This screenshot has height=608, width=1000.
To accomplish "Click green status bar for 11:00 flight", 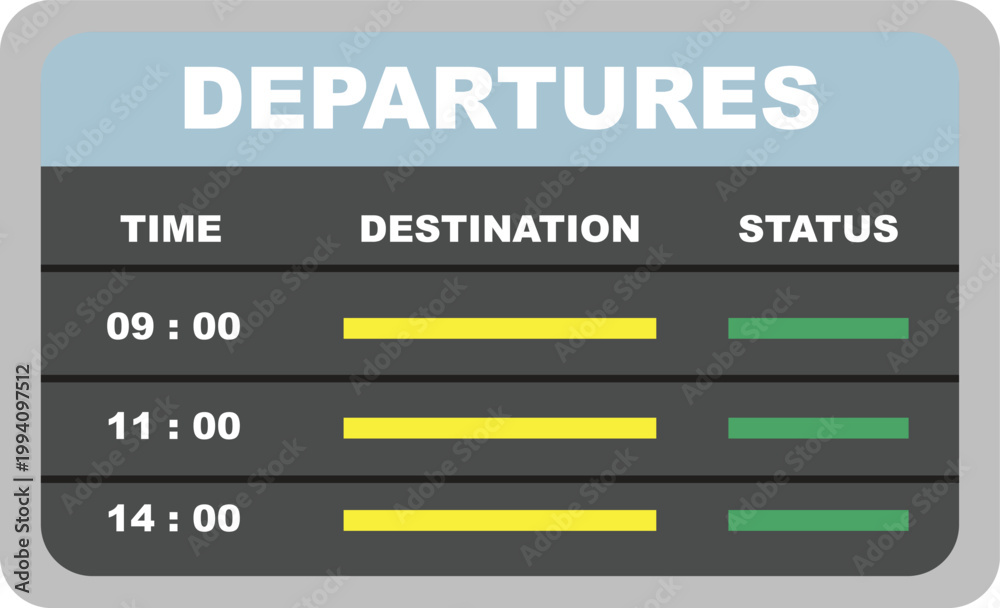I will tap(818, 428).
